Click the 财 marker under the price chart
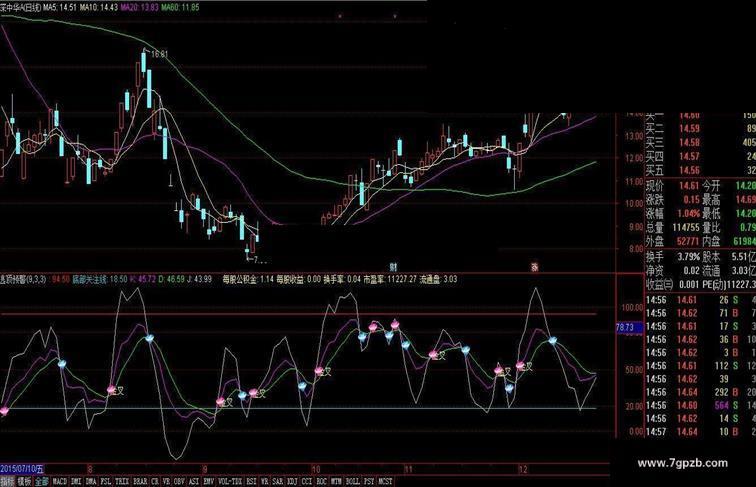The image size is (756, 487). (x=393, y=267)
